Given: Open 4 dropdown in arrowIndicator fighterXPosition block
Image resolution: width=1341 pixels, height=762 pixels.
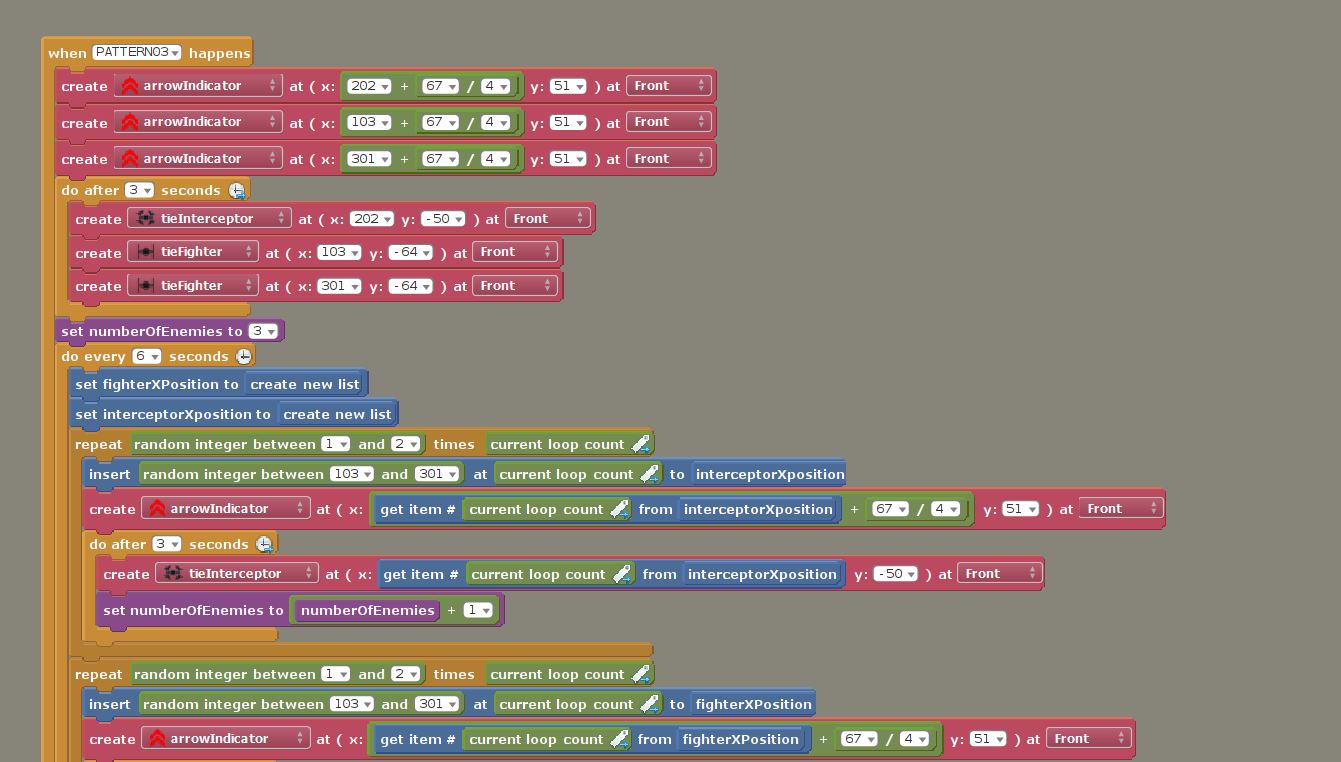Looking at the screenshot, I should point(914,739).
